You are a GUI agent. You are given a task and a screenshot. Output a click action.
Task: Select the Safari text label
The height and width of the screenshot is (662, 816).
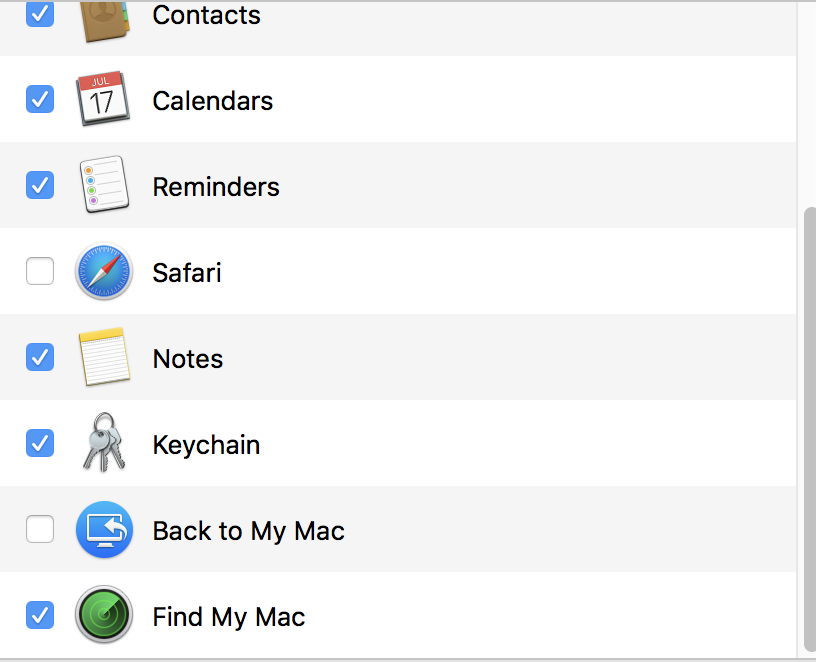click(x=187, y=273)
